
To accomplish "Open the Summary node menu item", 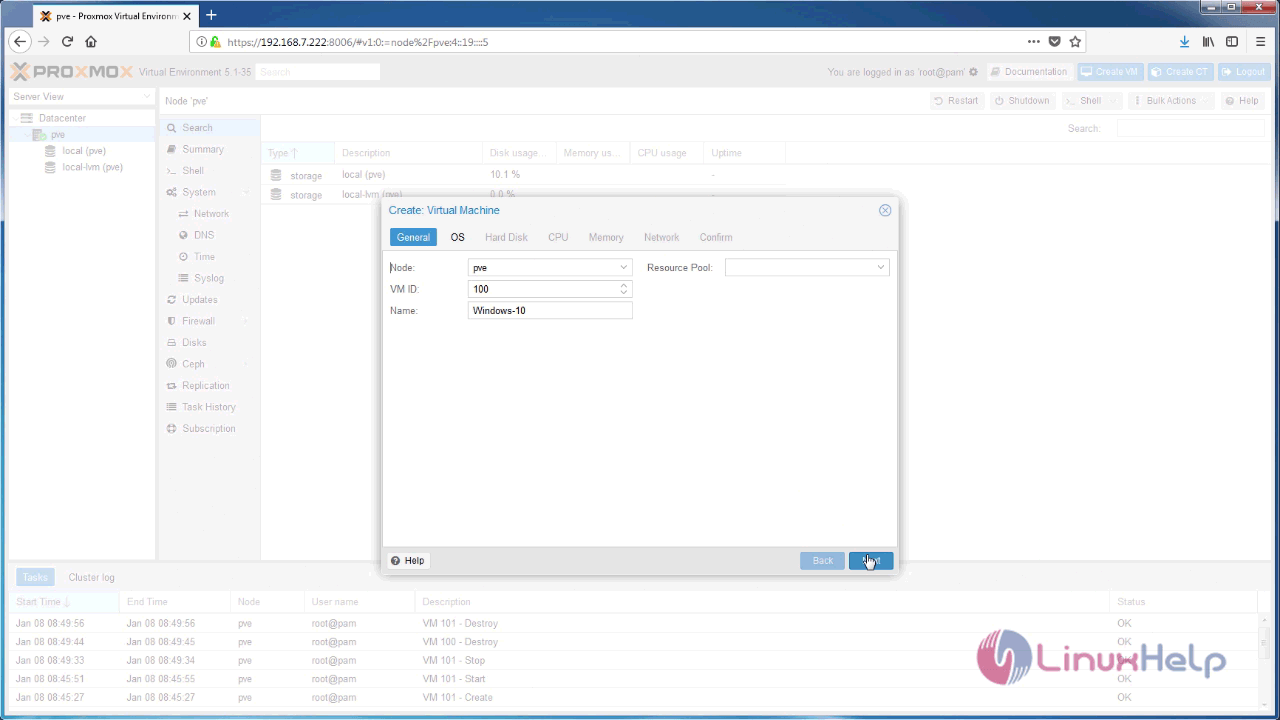I will tap(209, 149).
